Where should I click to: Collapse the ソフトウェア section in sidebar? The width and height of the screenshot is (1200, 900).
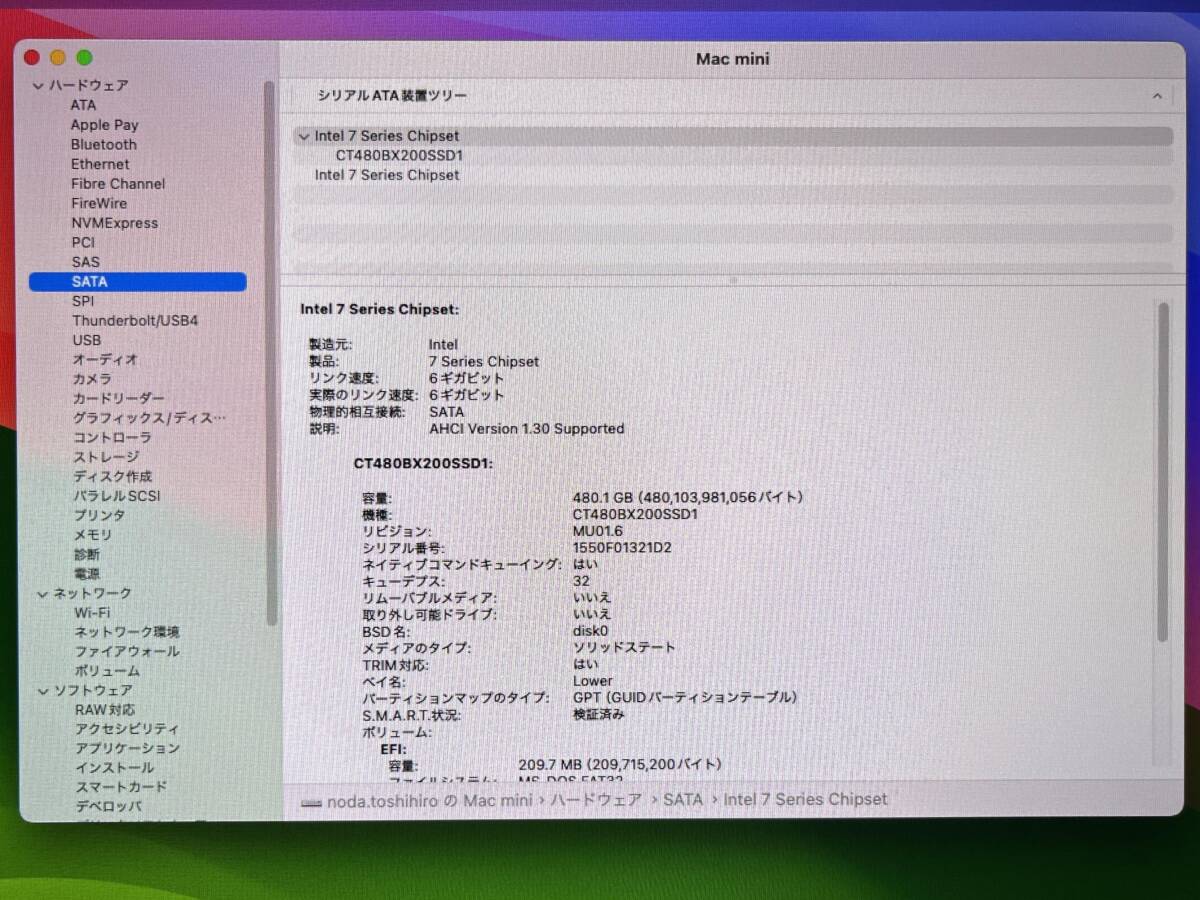(43, 691)
